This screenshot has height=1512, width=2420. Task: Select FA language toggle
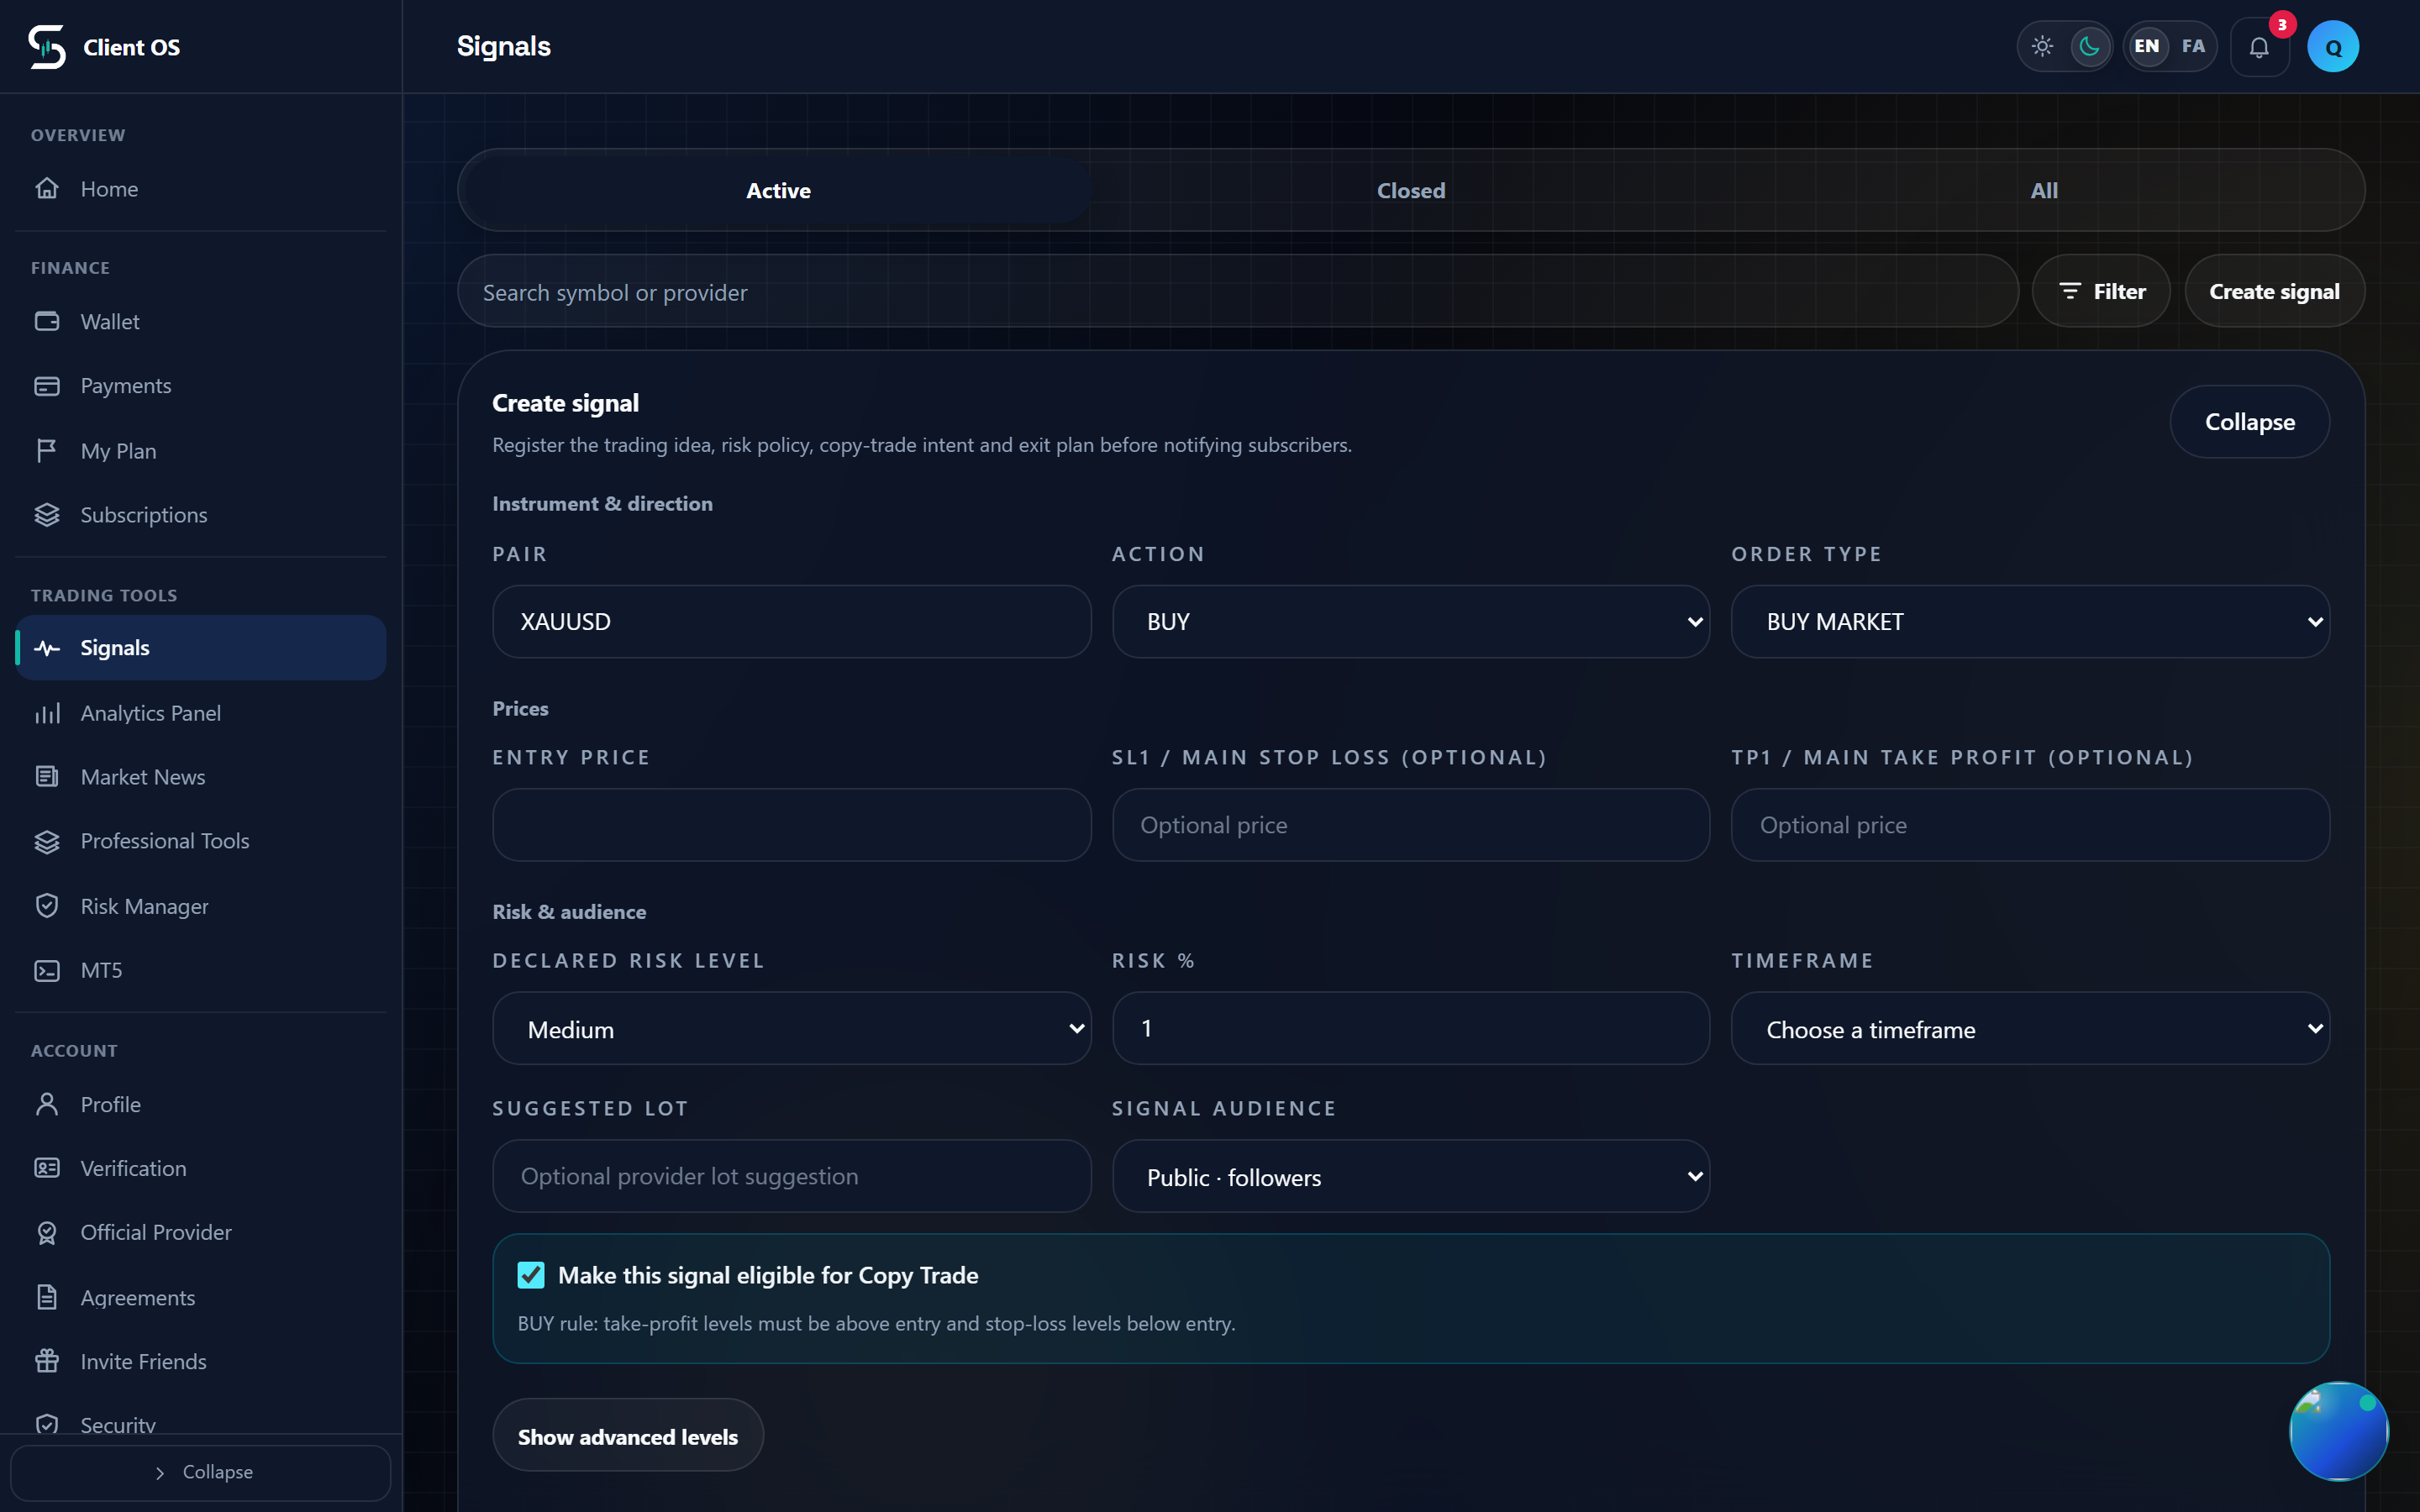click(2193, 46)
